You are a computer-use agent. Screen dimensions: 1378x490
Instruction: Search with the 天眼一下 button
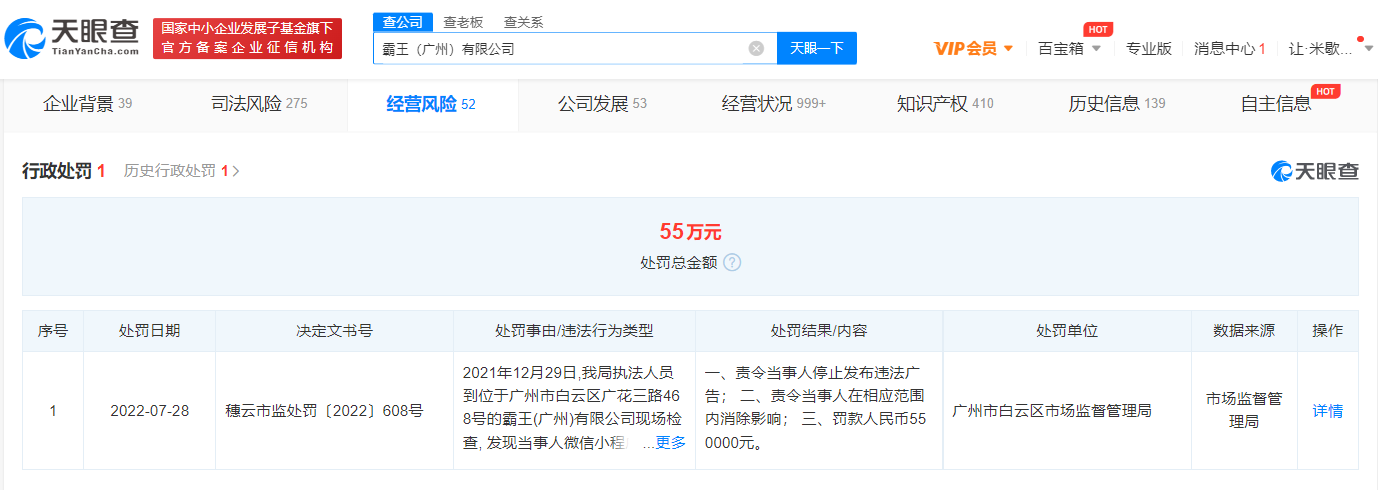(817, 48)
